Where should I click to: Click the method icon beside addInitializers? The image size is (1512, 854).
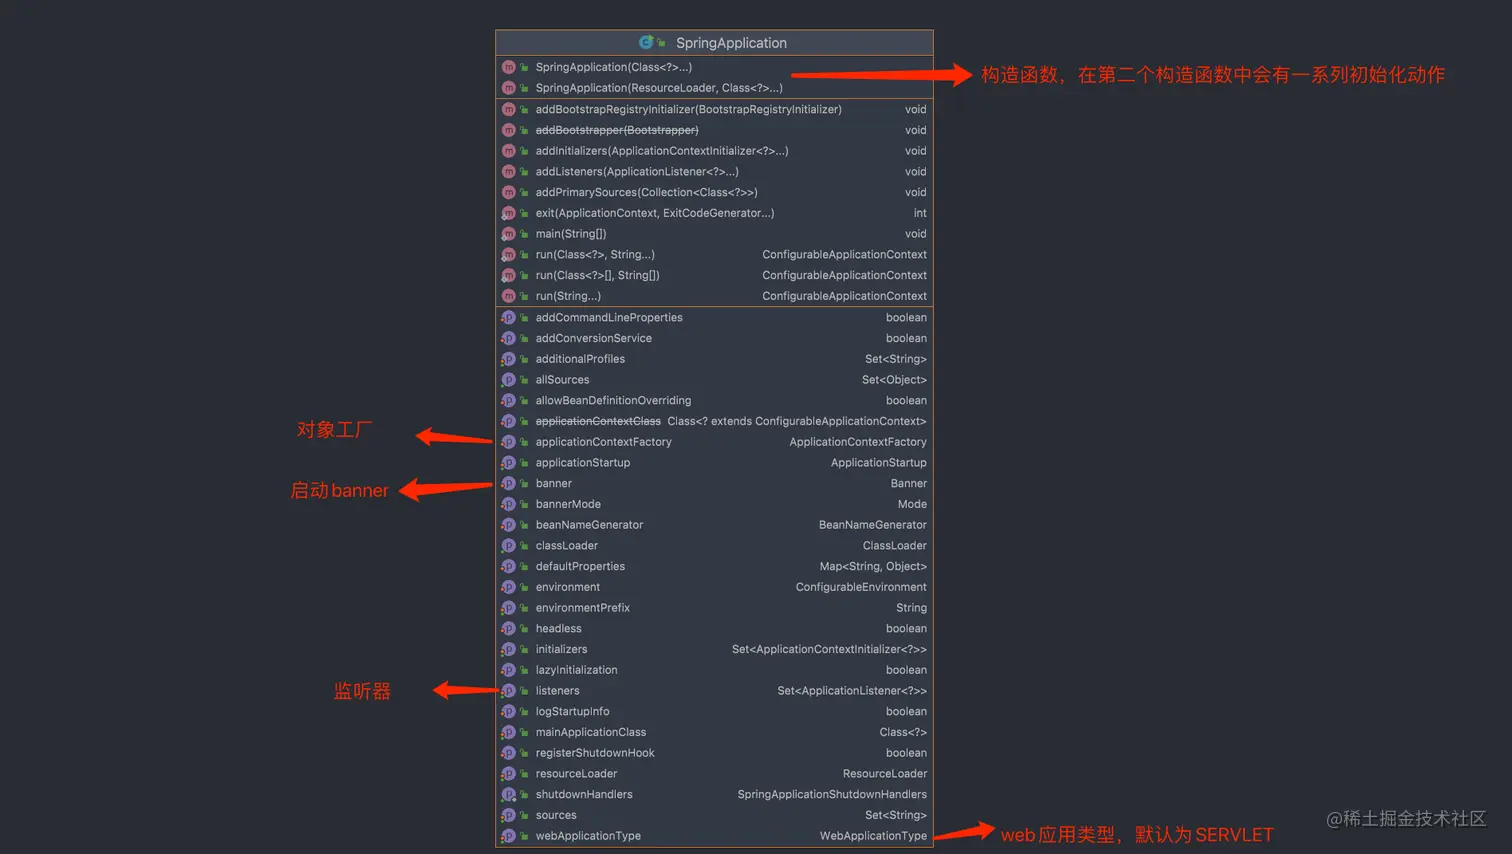pos(508,151)
